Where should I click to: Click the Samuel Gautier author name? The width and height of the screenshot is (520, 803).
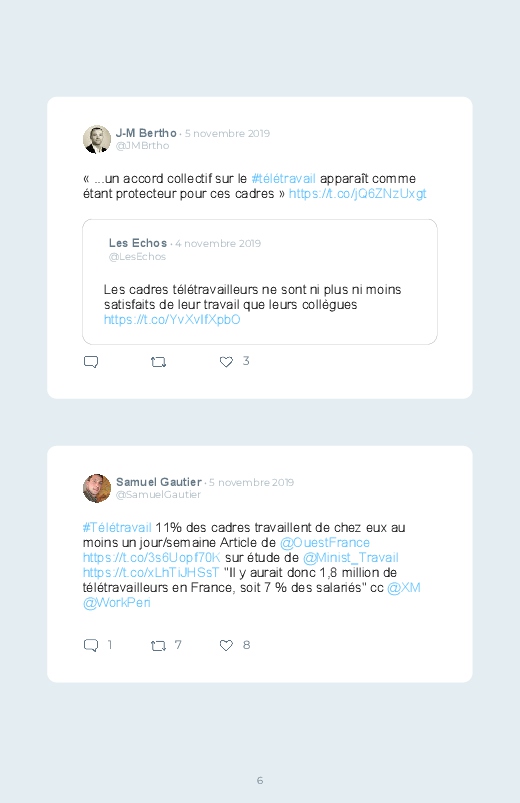tap(159, 482)
